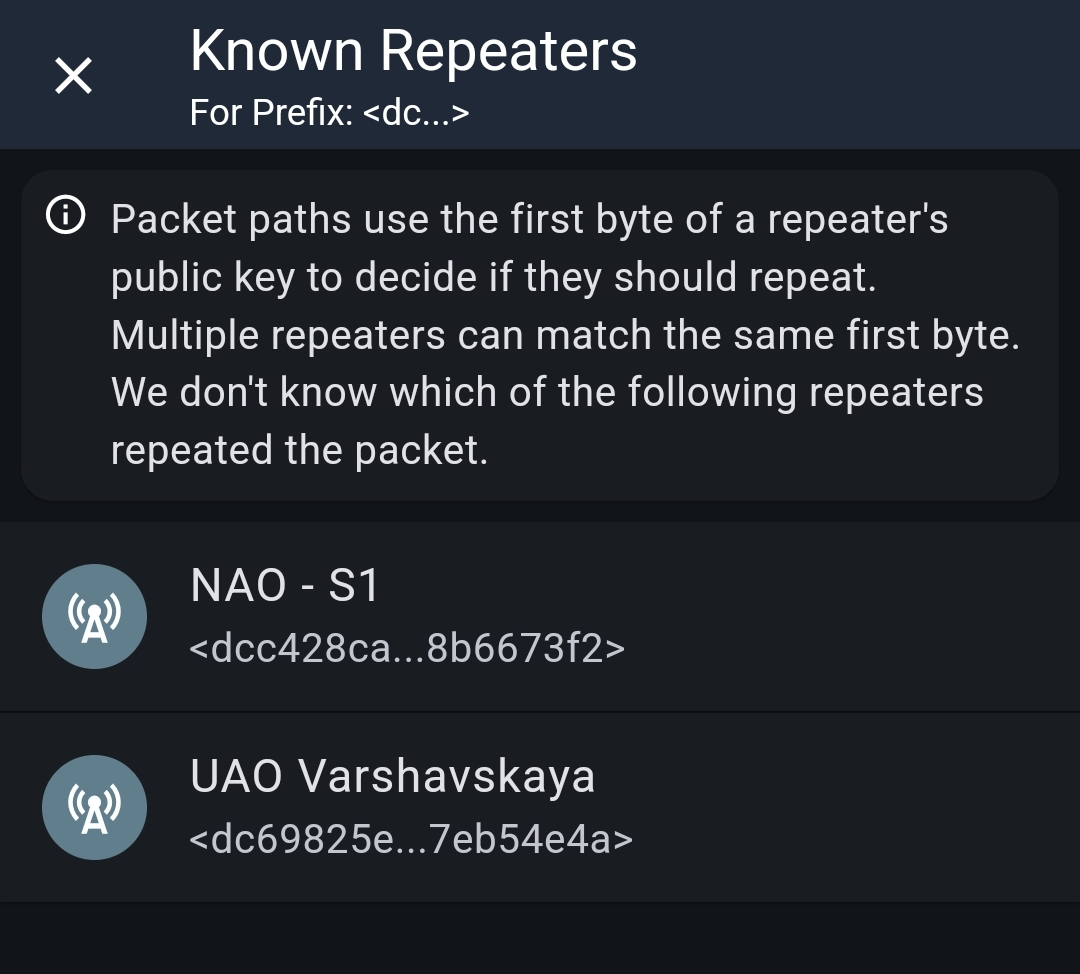Click public key dcc428ca...8b6673f2
This screenshot has height=974, width=1080.
point(406,648)
